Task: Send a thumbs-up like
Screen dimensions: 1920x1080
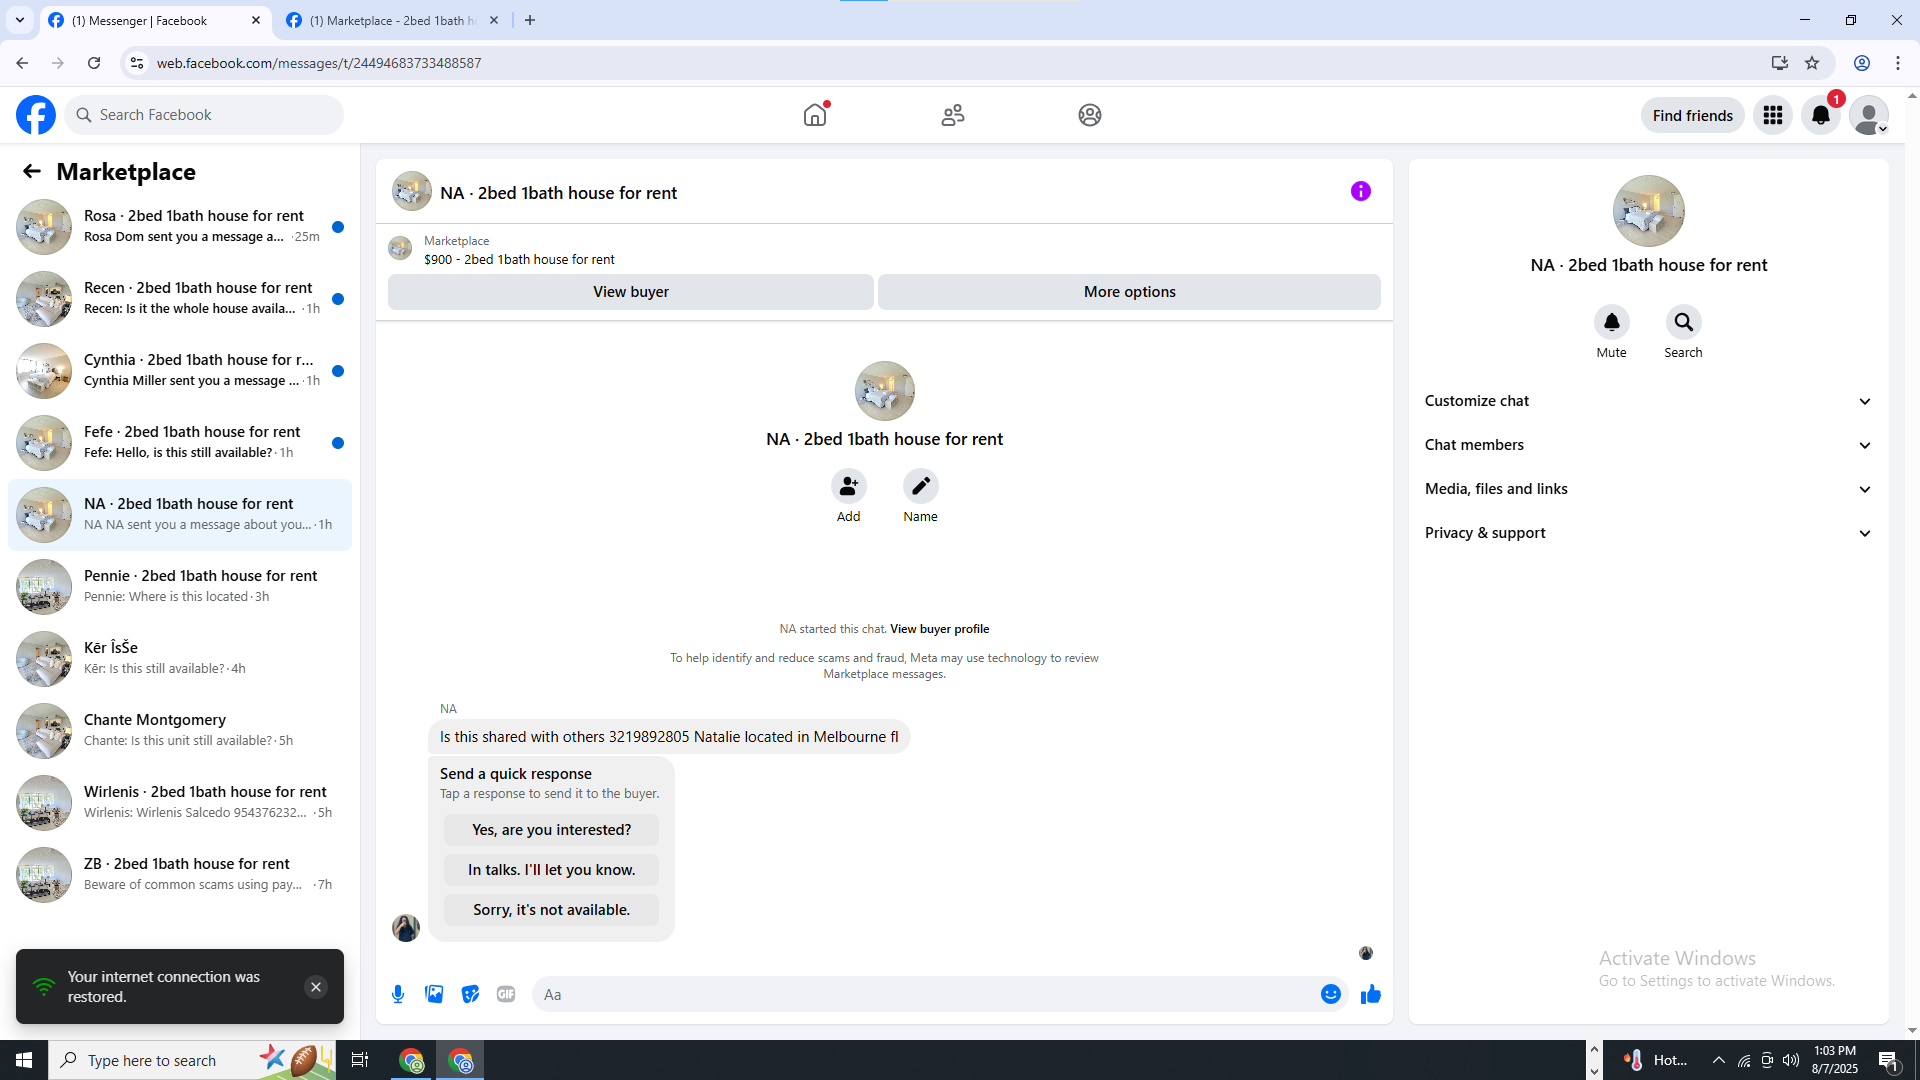Action: coord(1370,994)
